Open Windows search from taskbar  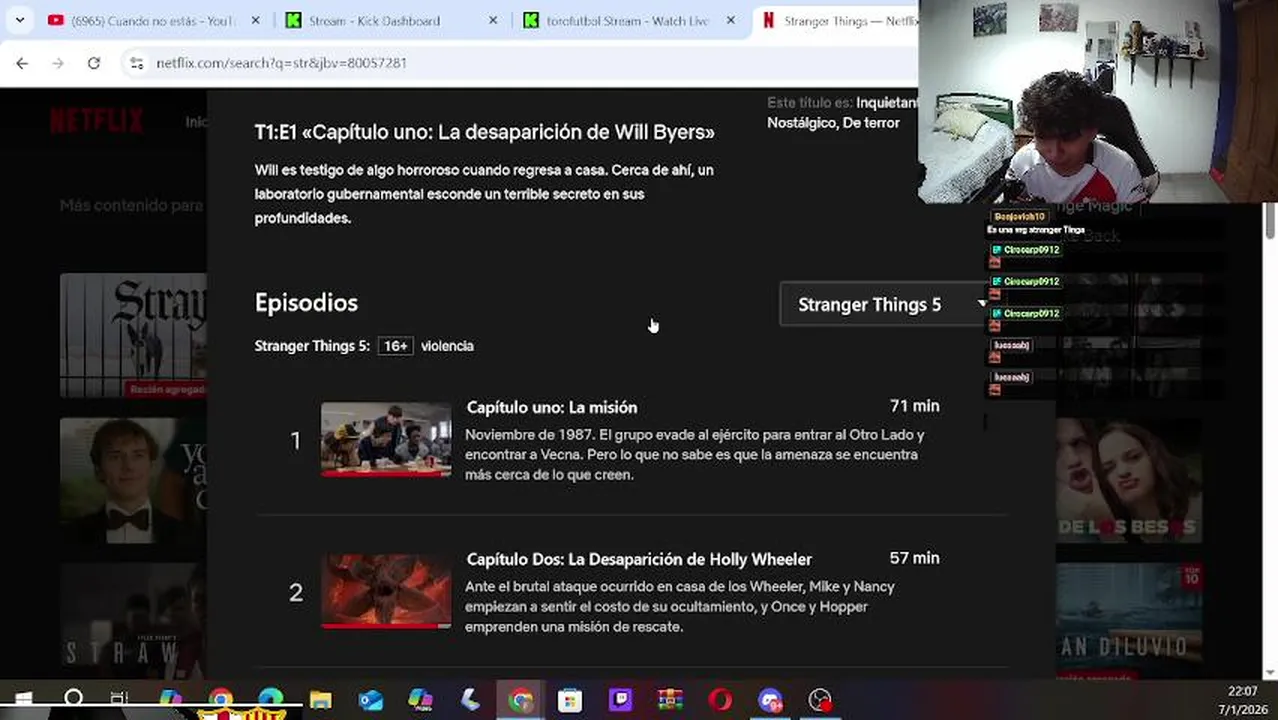coord(73,699)
